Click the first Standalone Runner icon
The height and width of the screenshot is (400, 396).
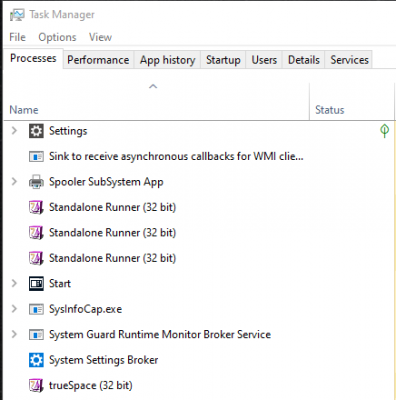[x=36, y=207]
